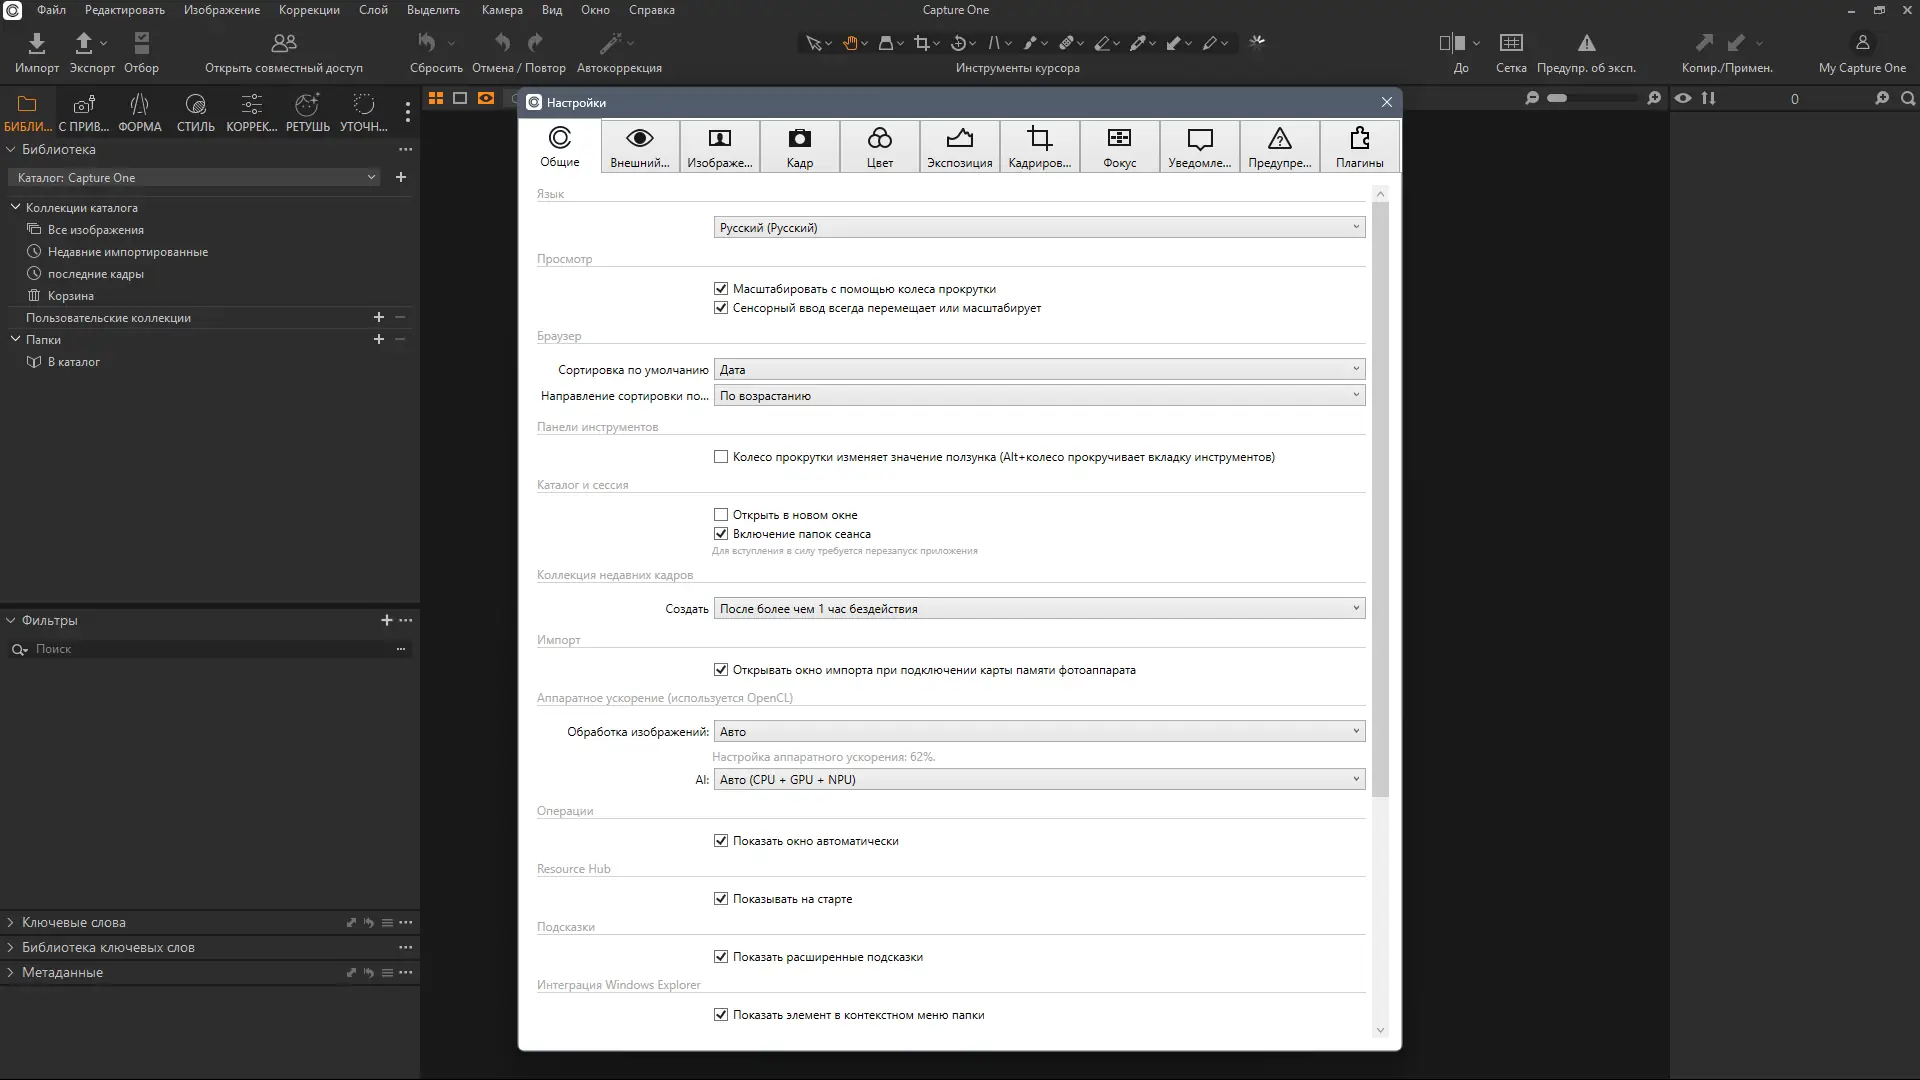Screen dimensions: 1920x1080
Task: Click the Reset adjustments icon
Action: click(427, 43)
